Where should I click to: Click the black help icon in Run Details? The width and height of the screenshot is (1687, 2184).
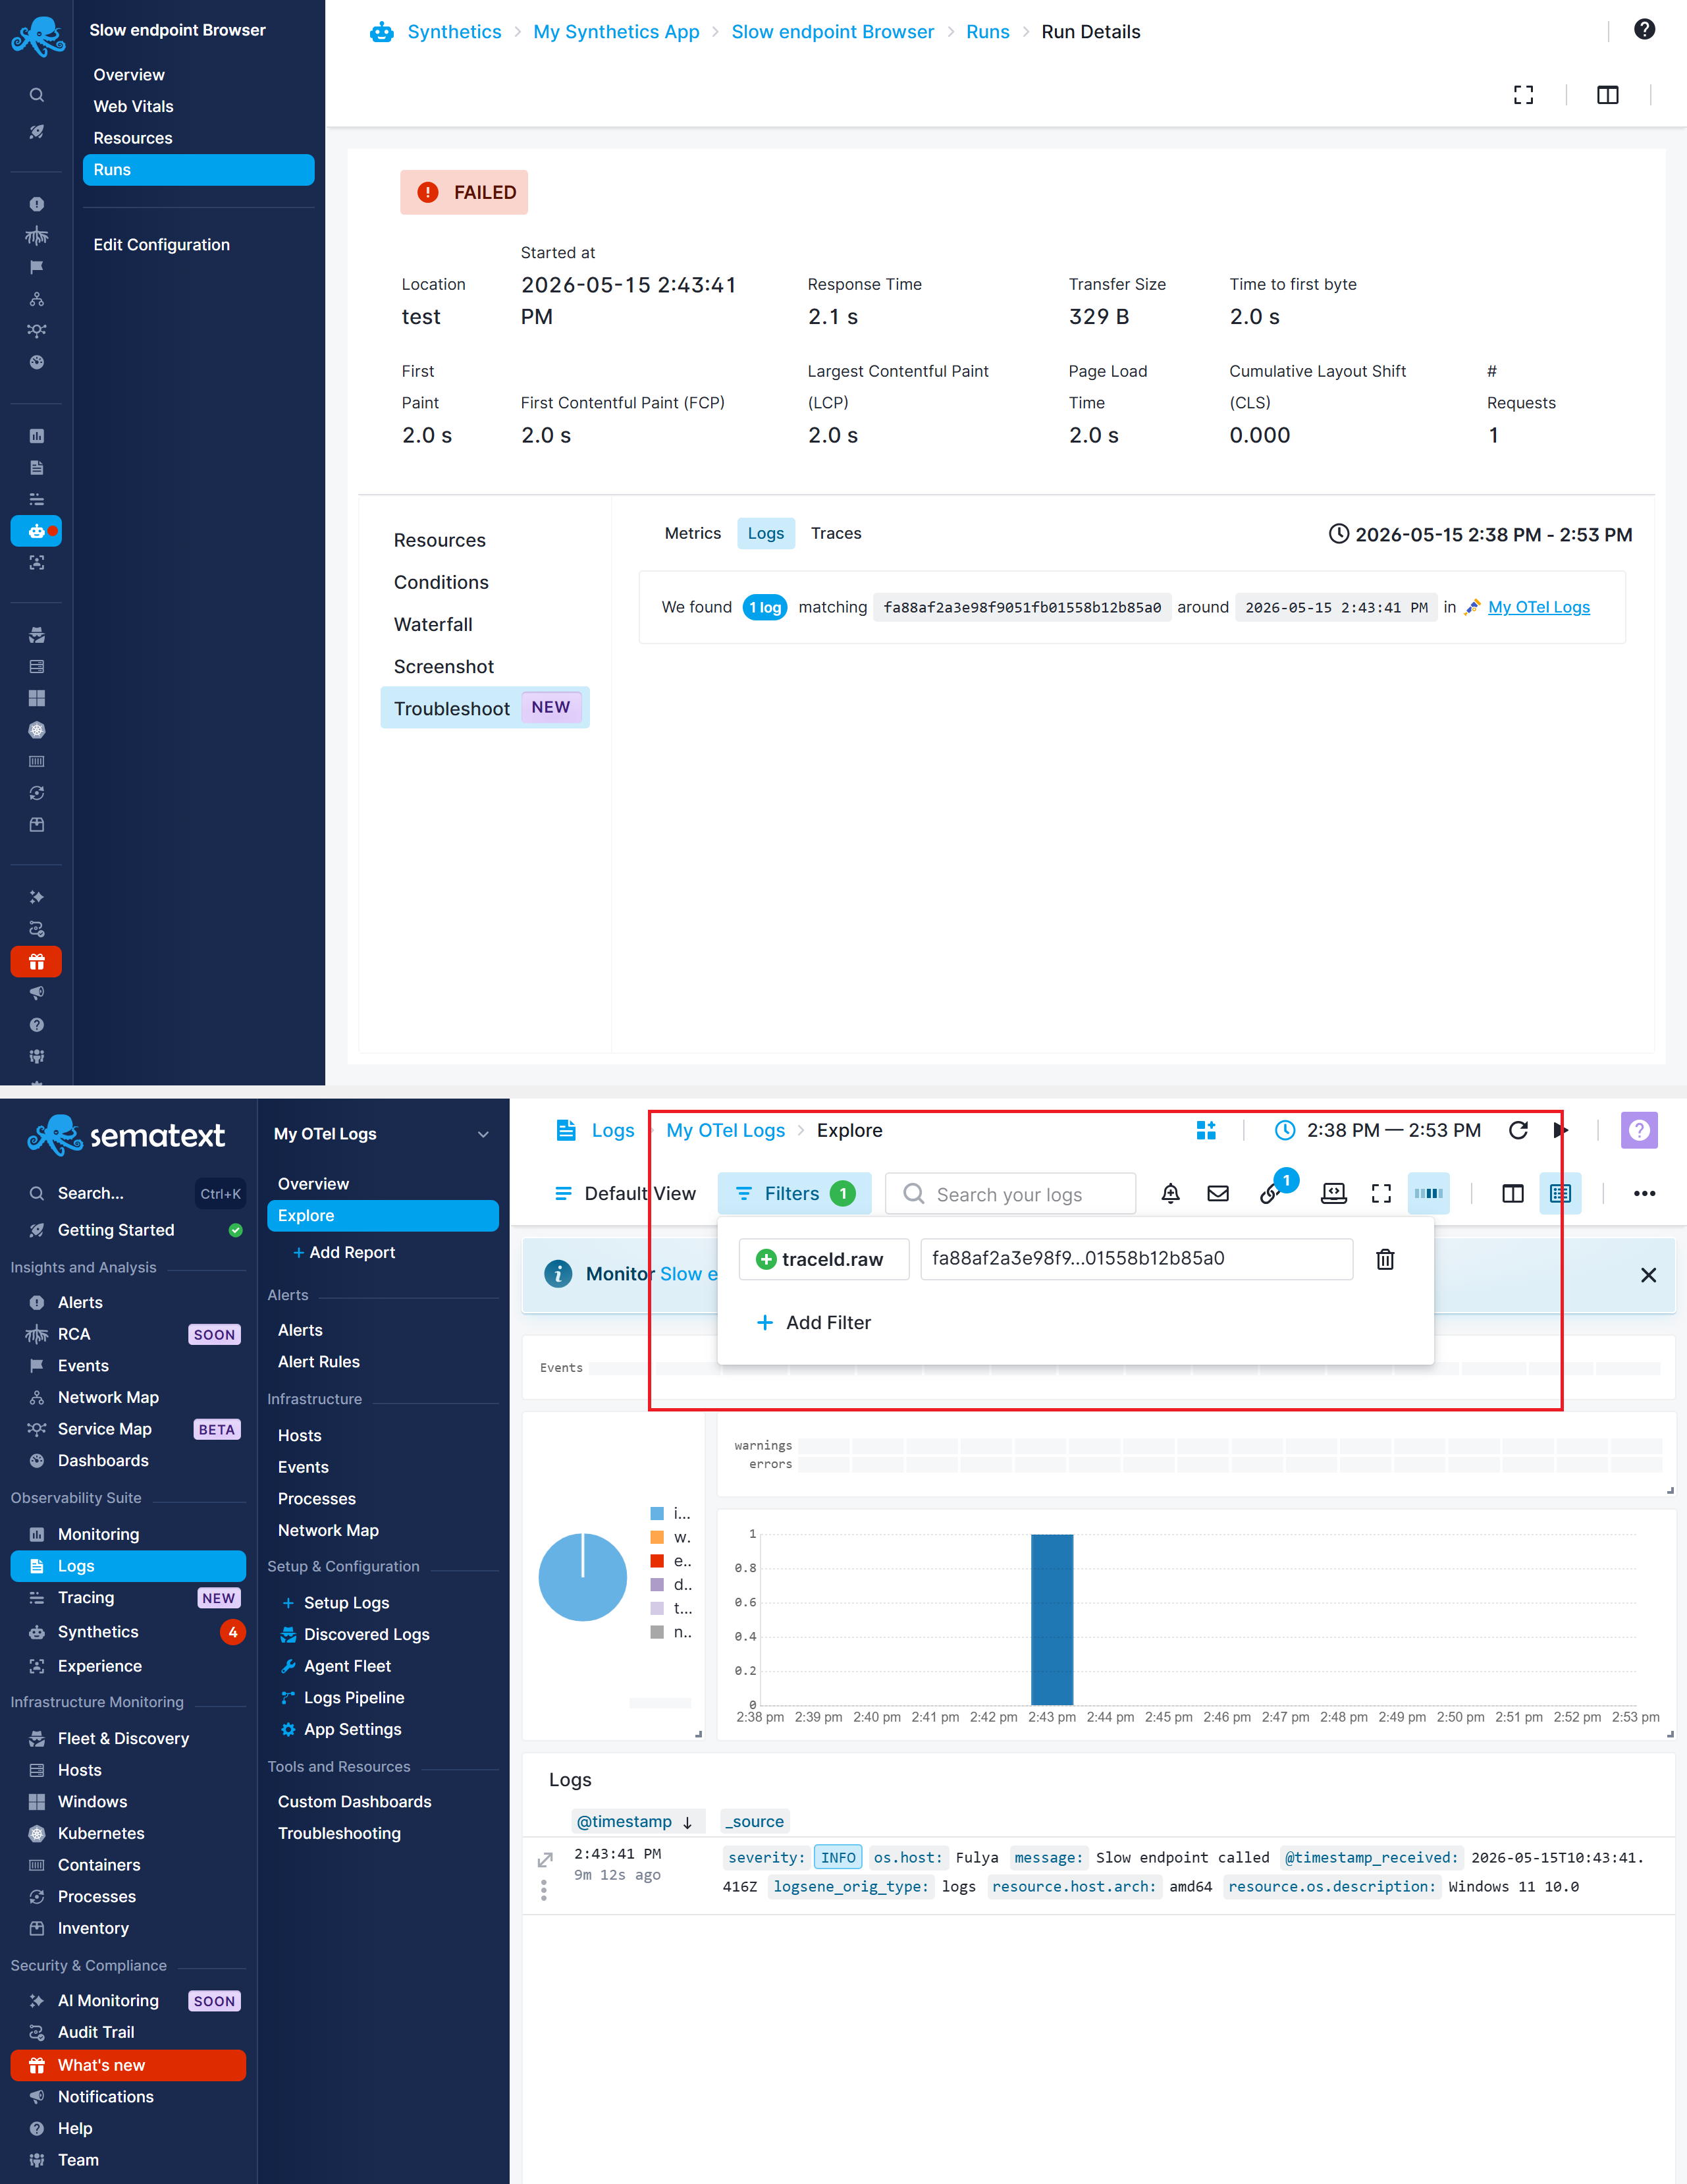1644,29
